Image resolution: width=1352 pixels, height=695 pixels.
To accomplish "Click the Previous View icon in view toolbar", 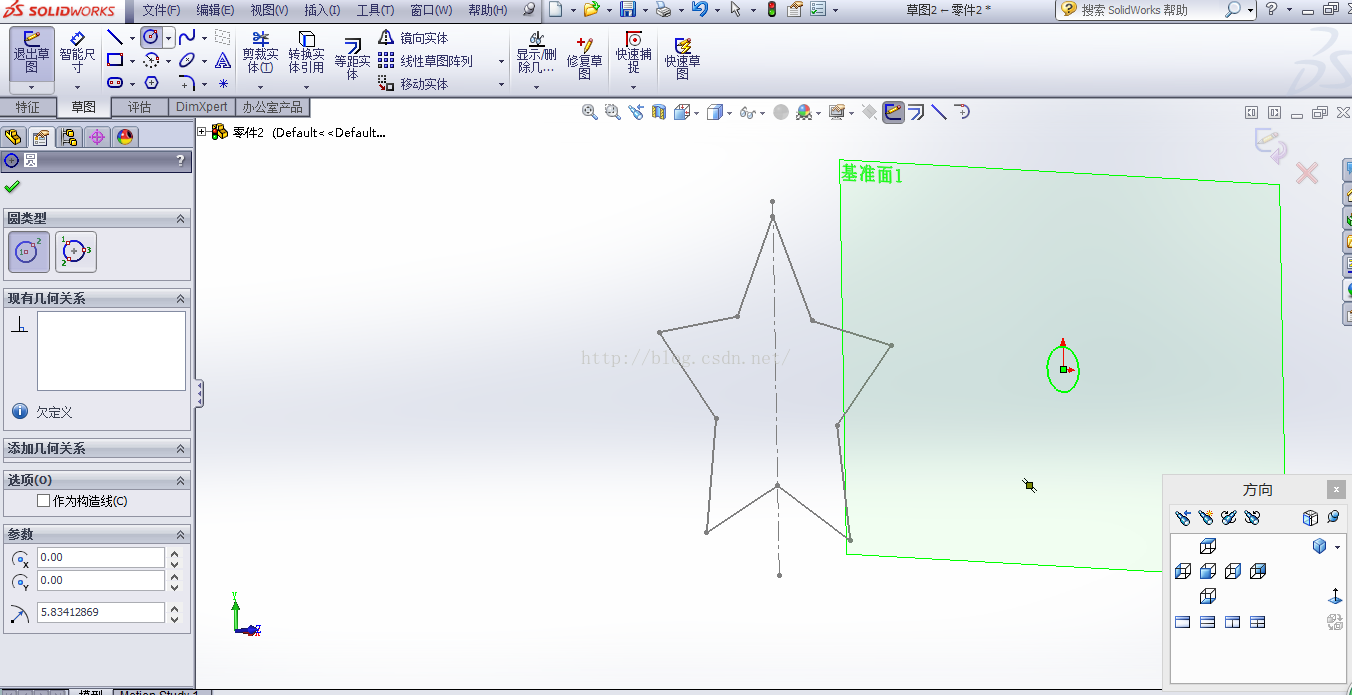I will 636,112.
